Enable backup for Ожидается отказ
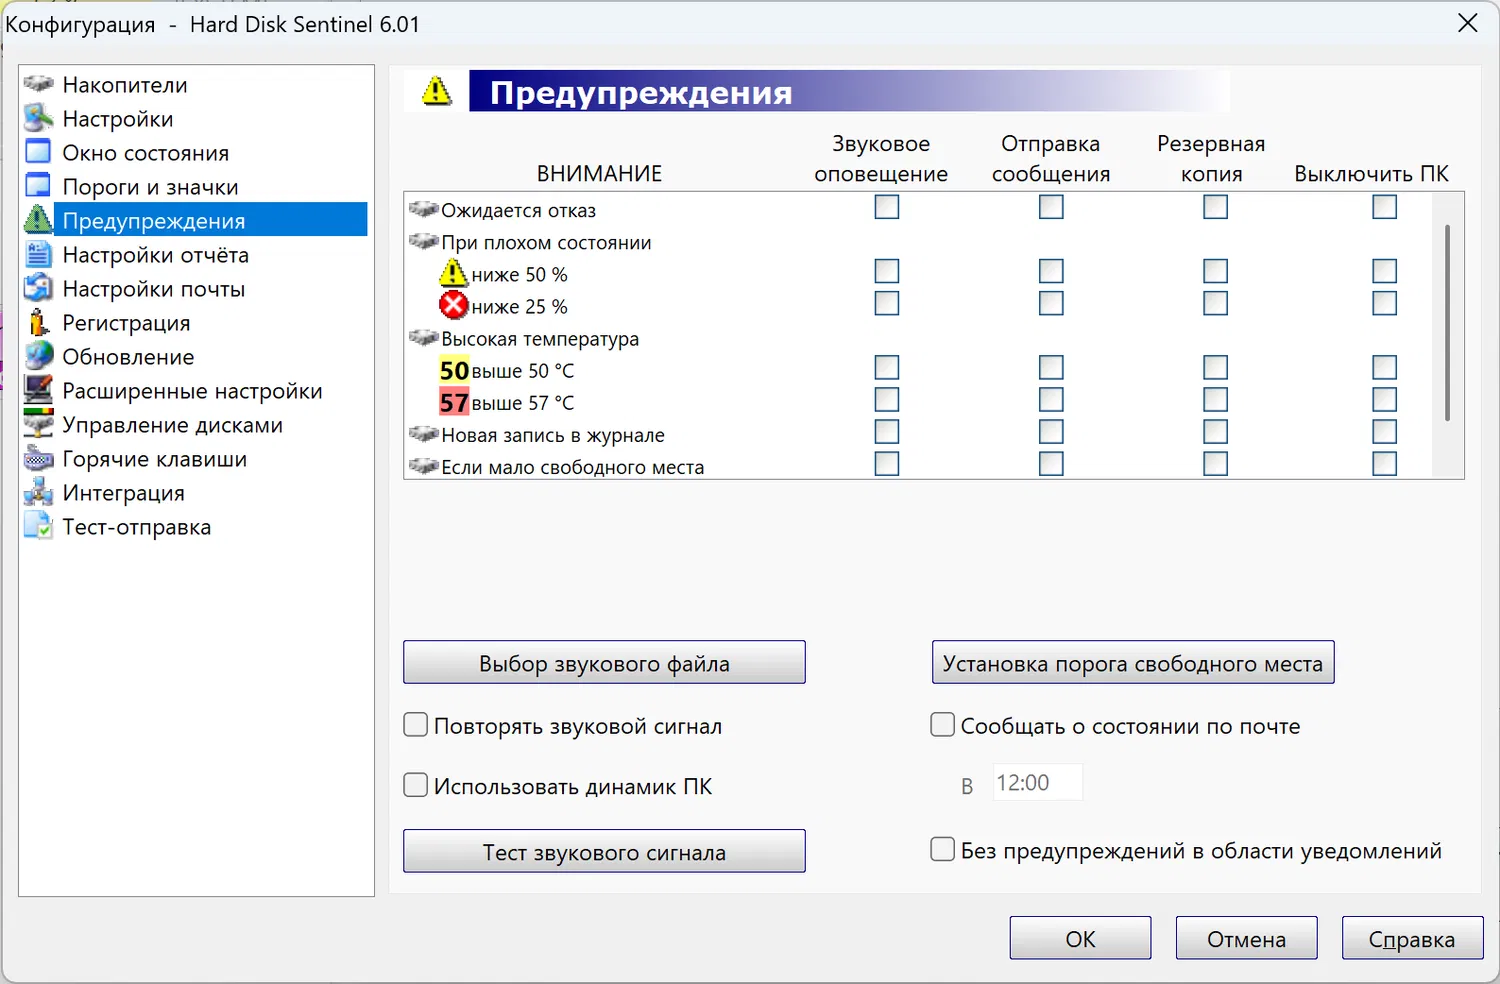 (1215, 207)
